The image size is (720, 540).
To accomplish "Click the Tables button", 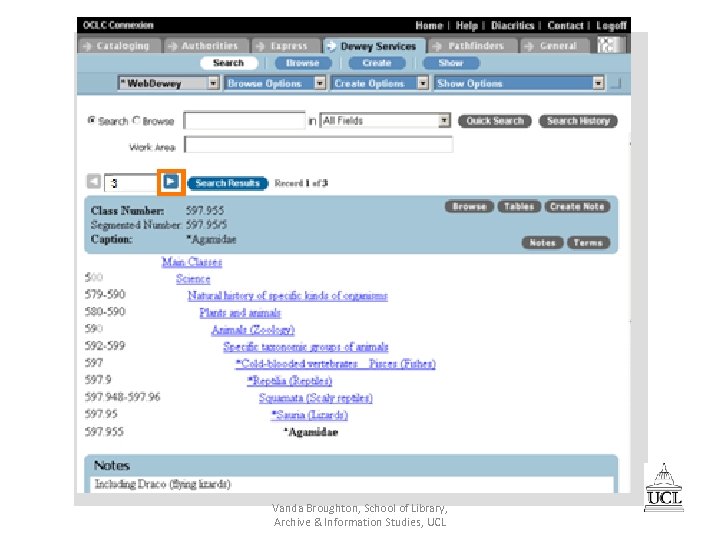I will (x=519, y=207).
